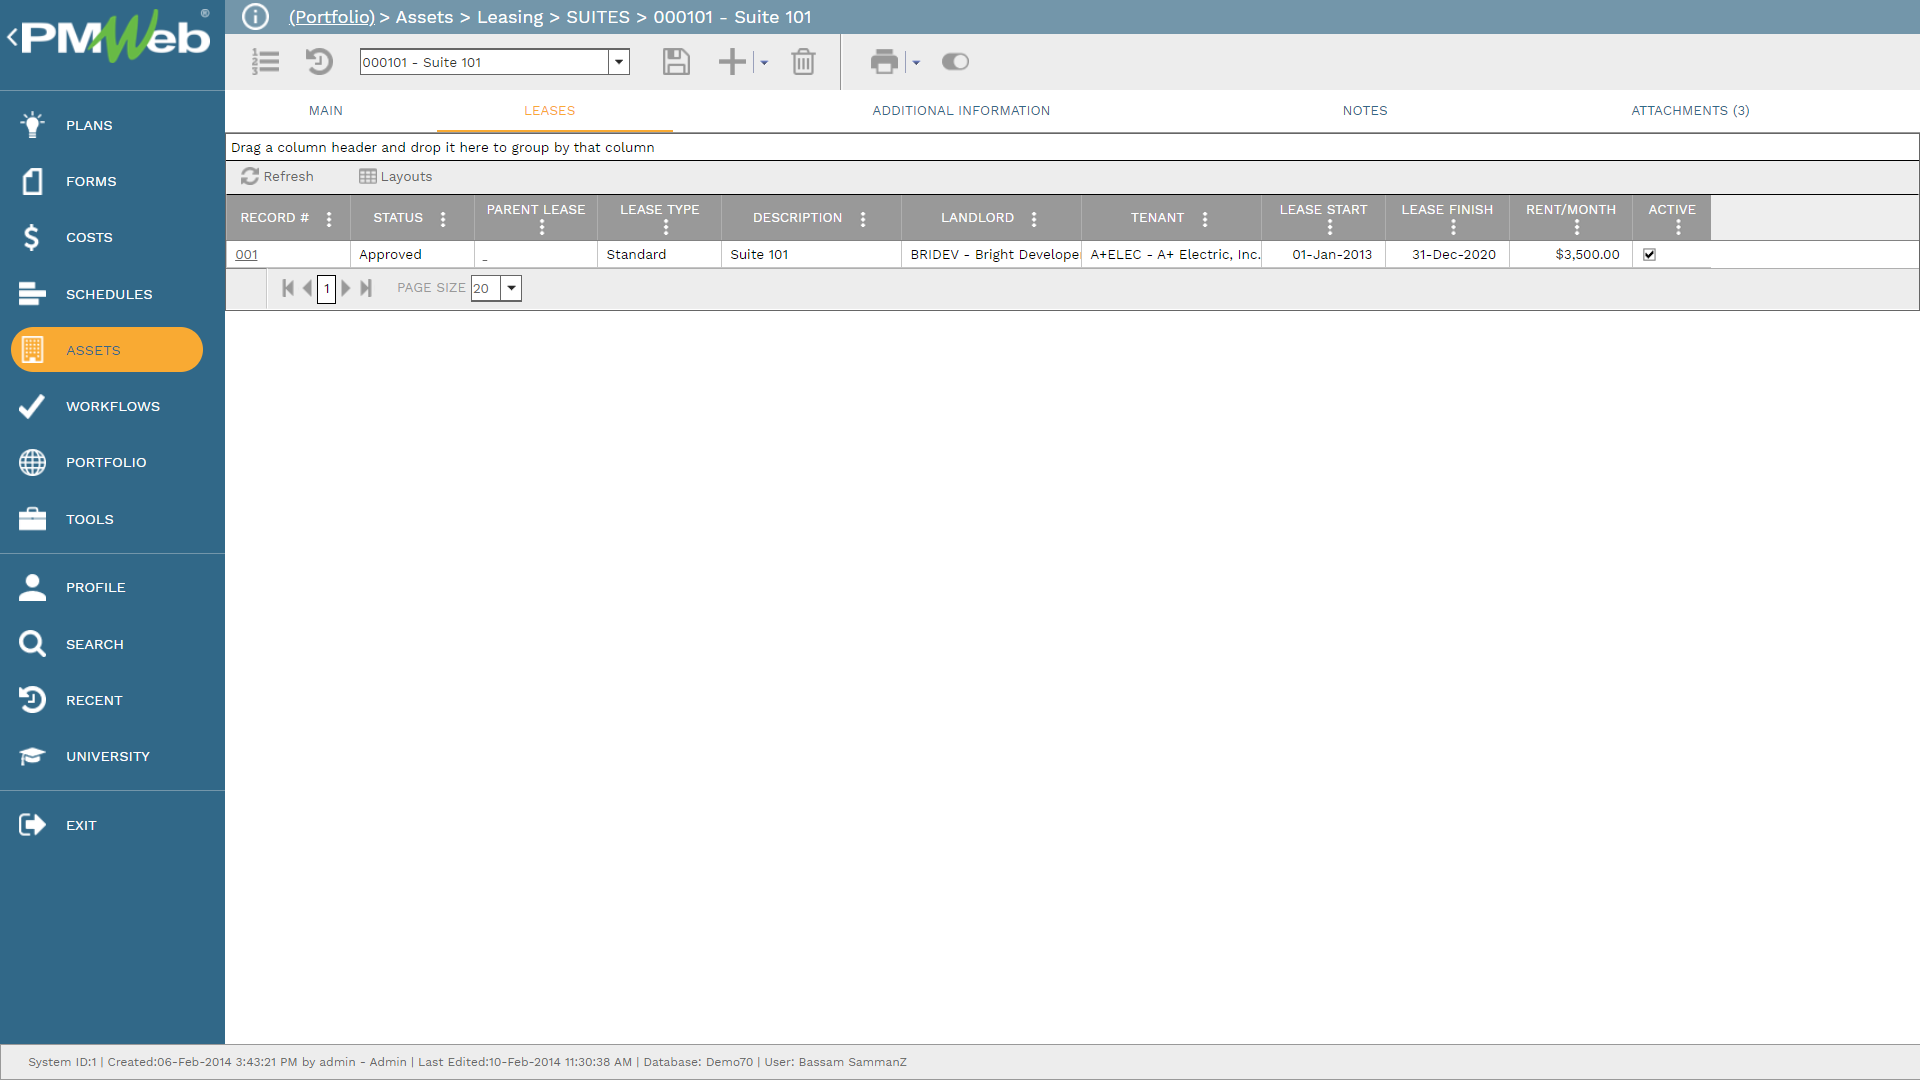The image size is (1920, 1080).
Task: Open Status column options menu
Action: [443, 219]
